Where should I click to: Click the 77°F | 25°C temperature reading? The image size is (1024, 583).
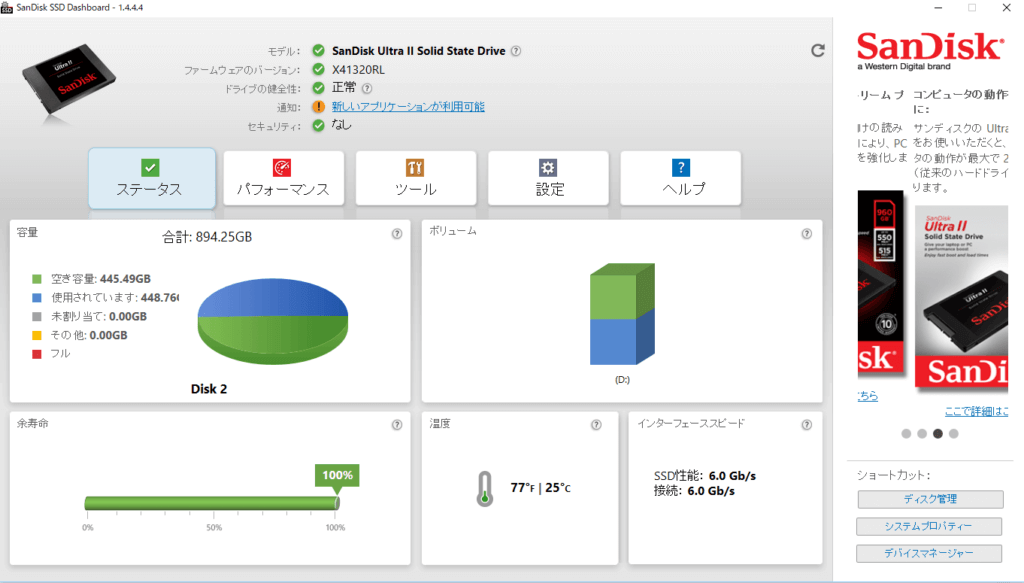click(541, 488)
